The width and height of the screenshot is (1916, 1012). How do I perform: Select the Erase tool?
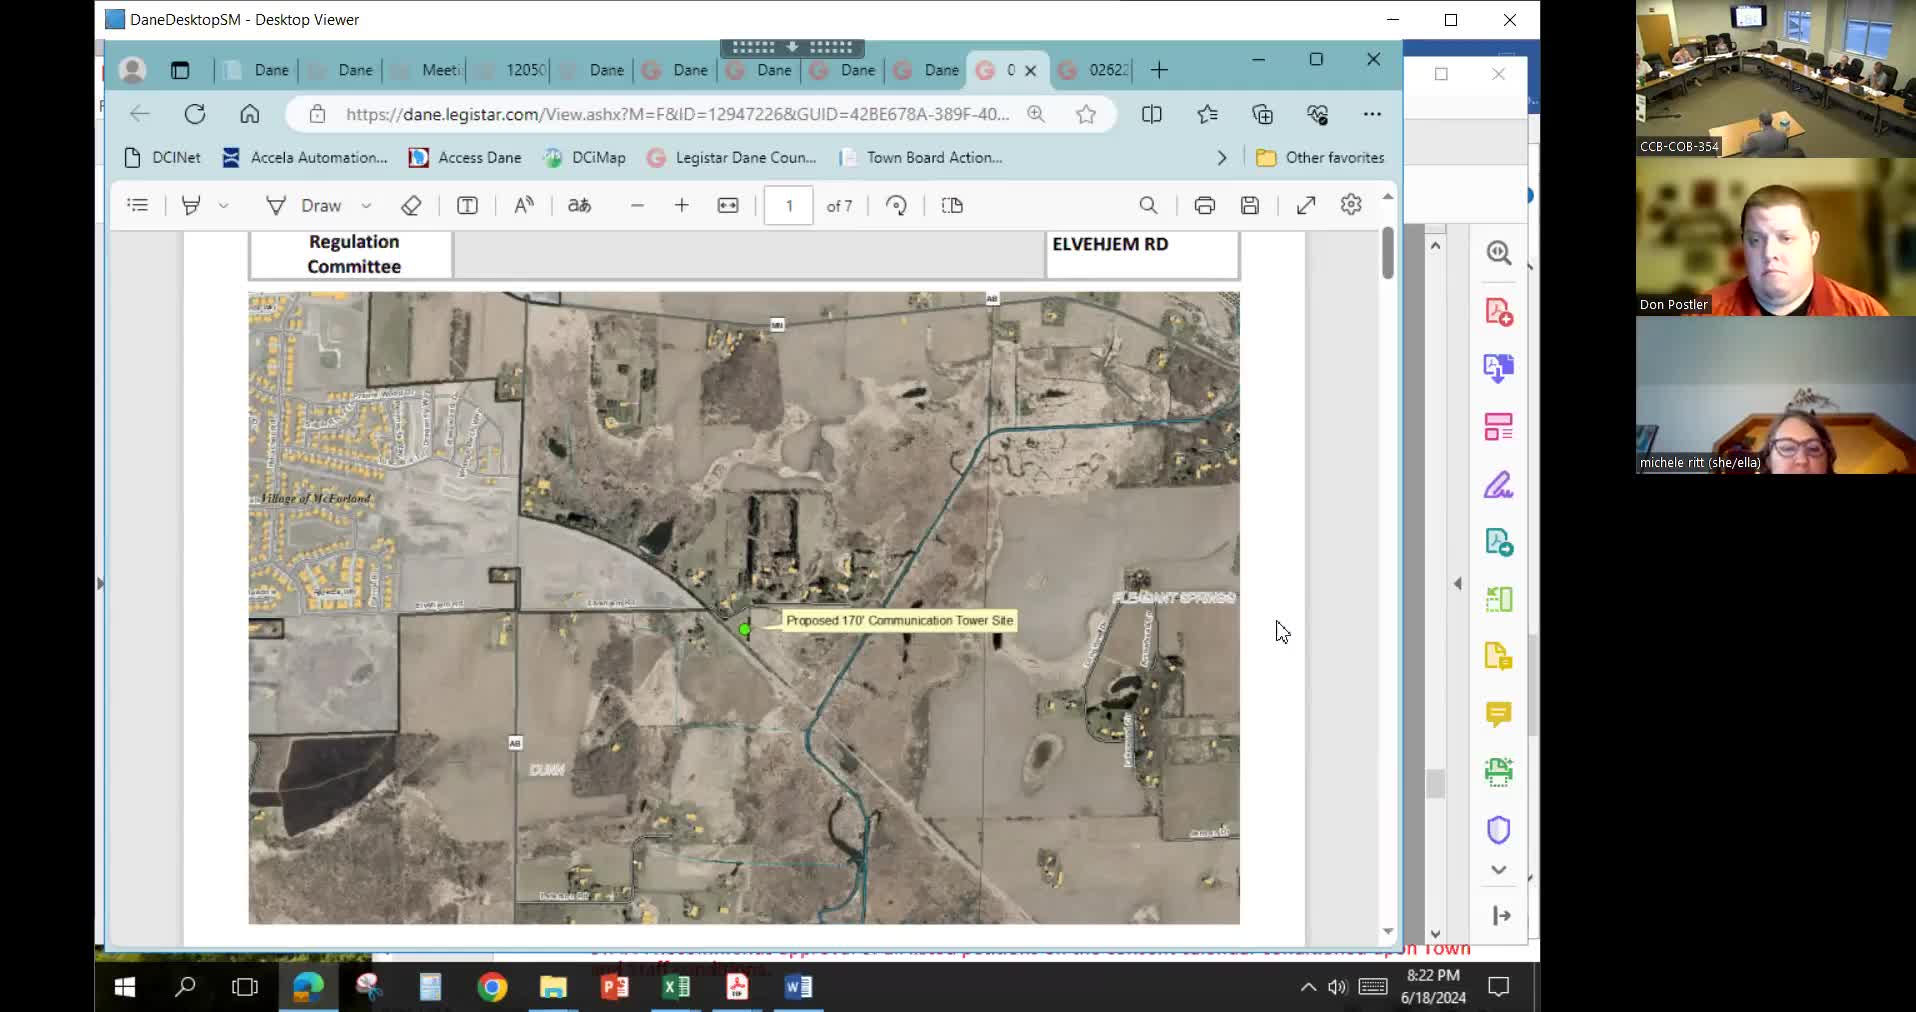pyautogui.click(x=411, y=205)
